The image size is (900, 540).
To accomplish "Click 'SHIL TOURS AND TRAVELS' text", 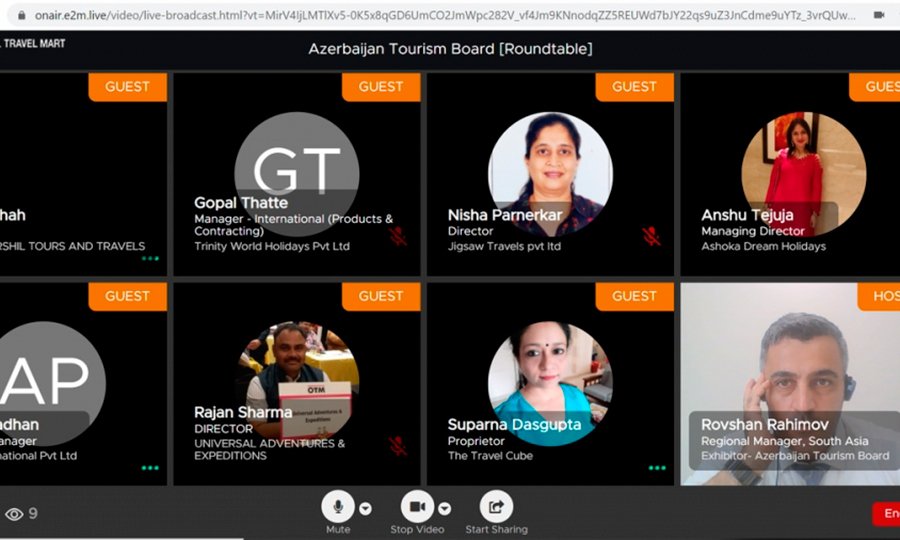I will click(72, 246).
